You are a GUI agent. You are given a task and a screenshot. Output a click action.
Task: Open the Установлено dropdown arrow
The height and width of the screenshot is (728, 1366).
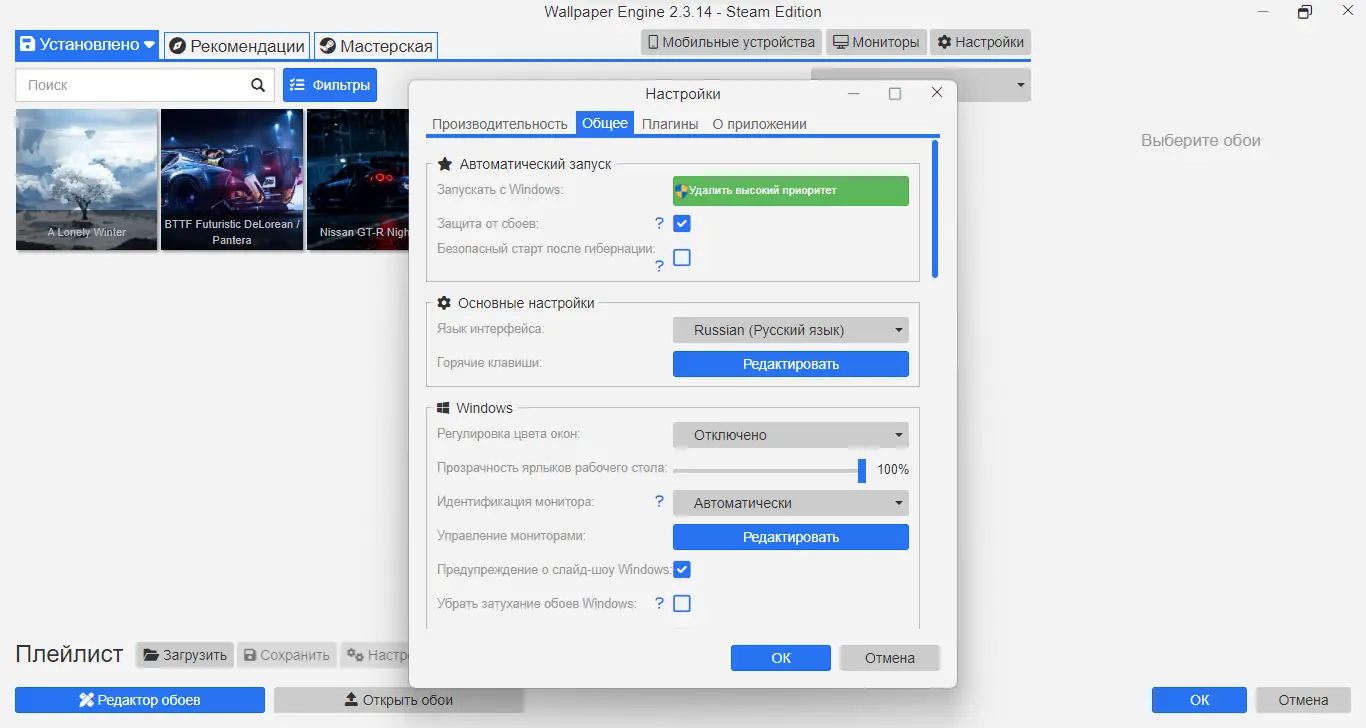(149, 45)
